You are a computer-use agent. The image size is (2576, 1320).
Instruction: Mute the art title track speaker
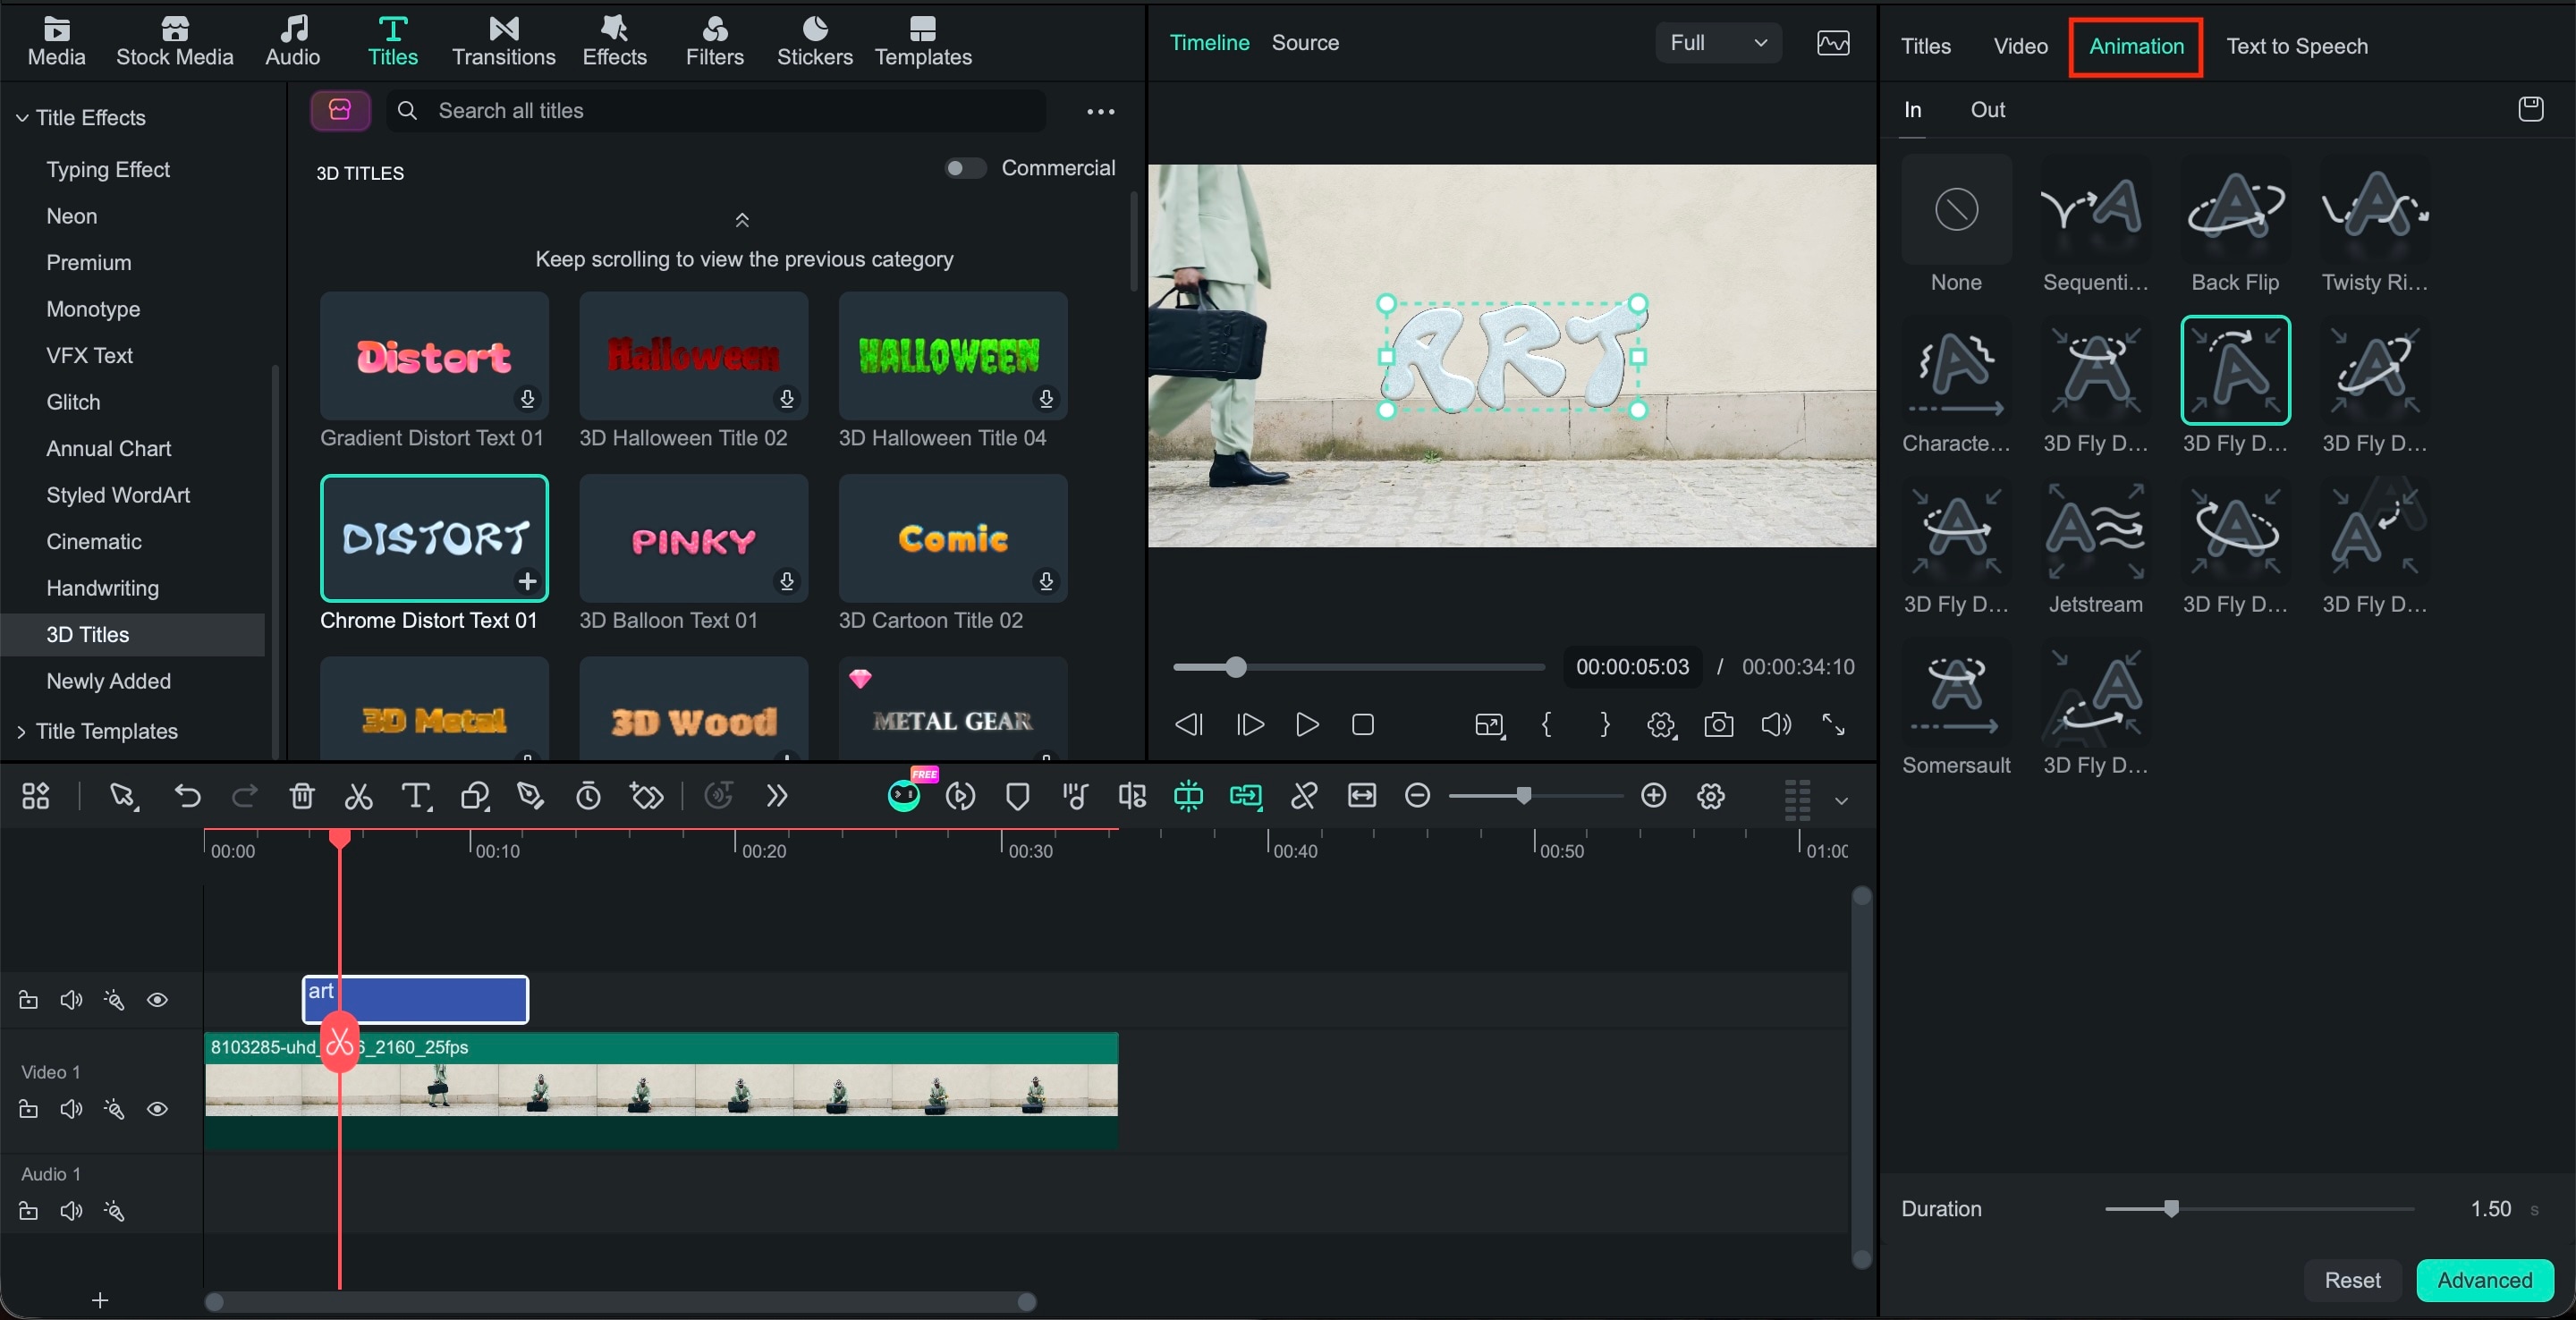point(71,1000)
